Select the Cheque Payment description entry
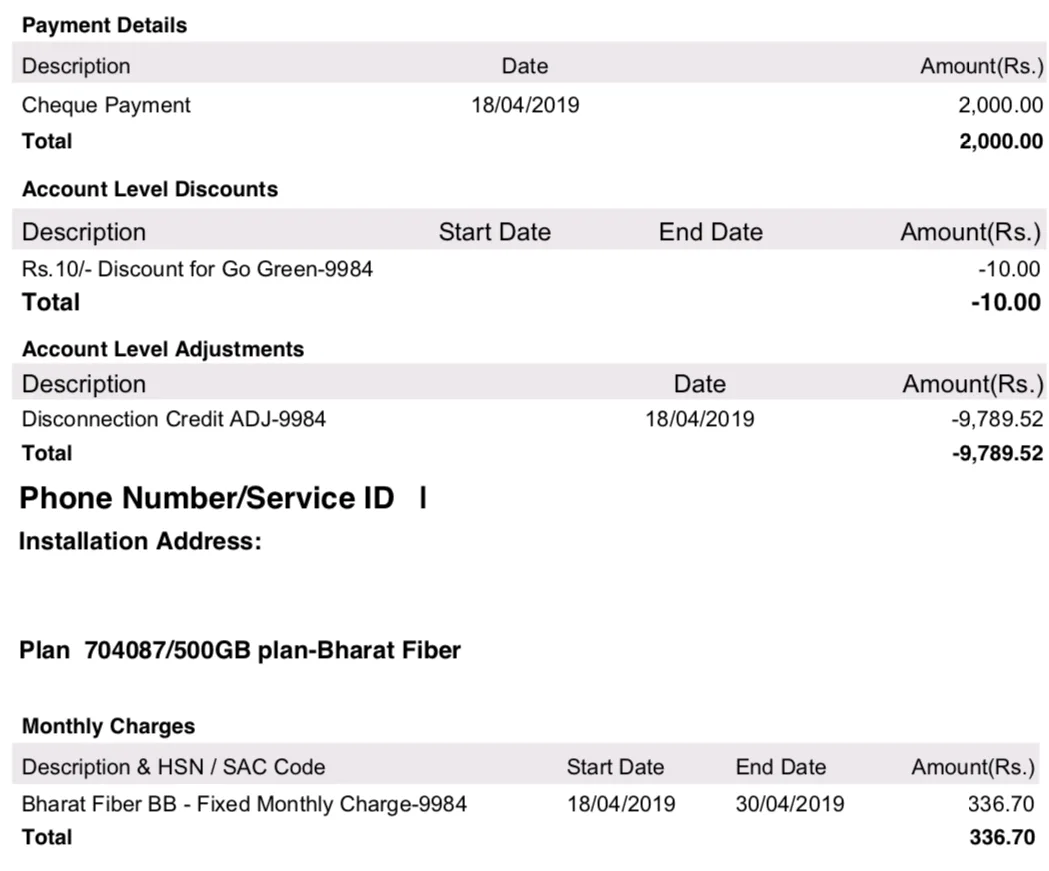 106,105
